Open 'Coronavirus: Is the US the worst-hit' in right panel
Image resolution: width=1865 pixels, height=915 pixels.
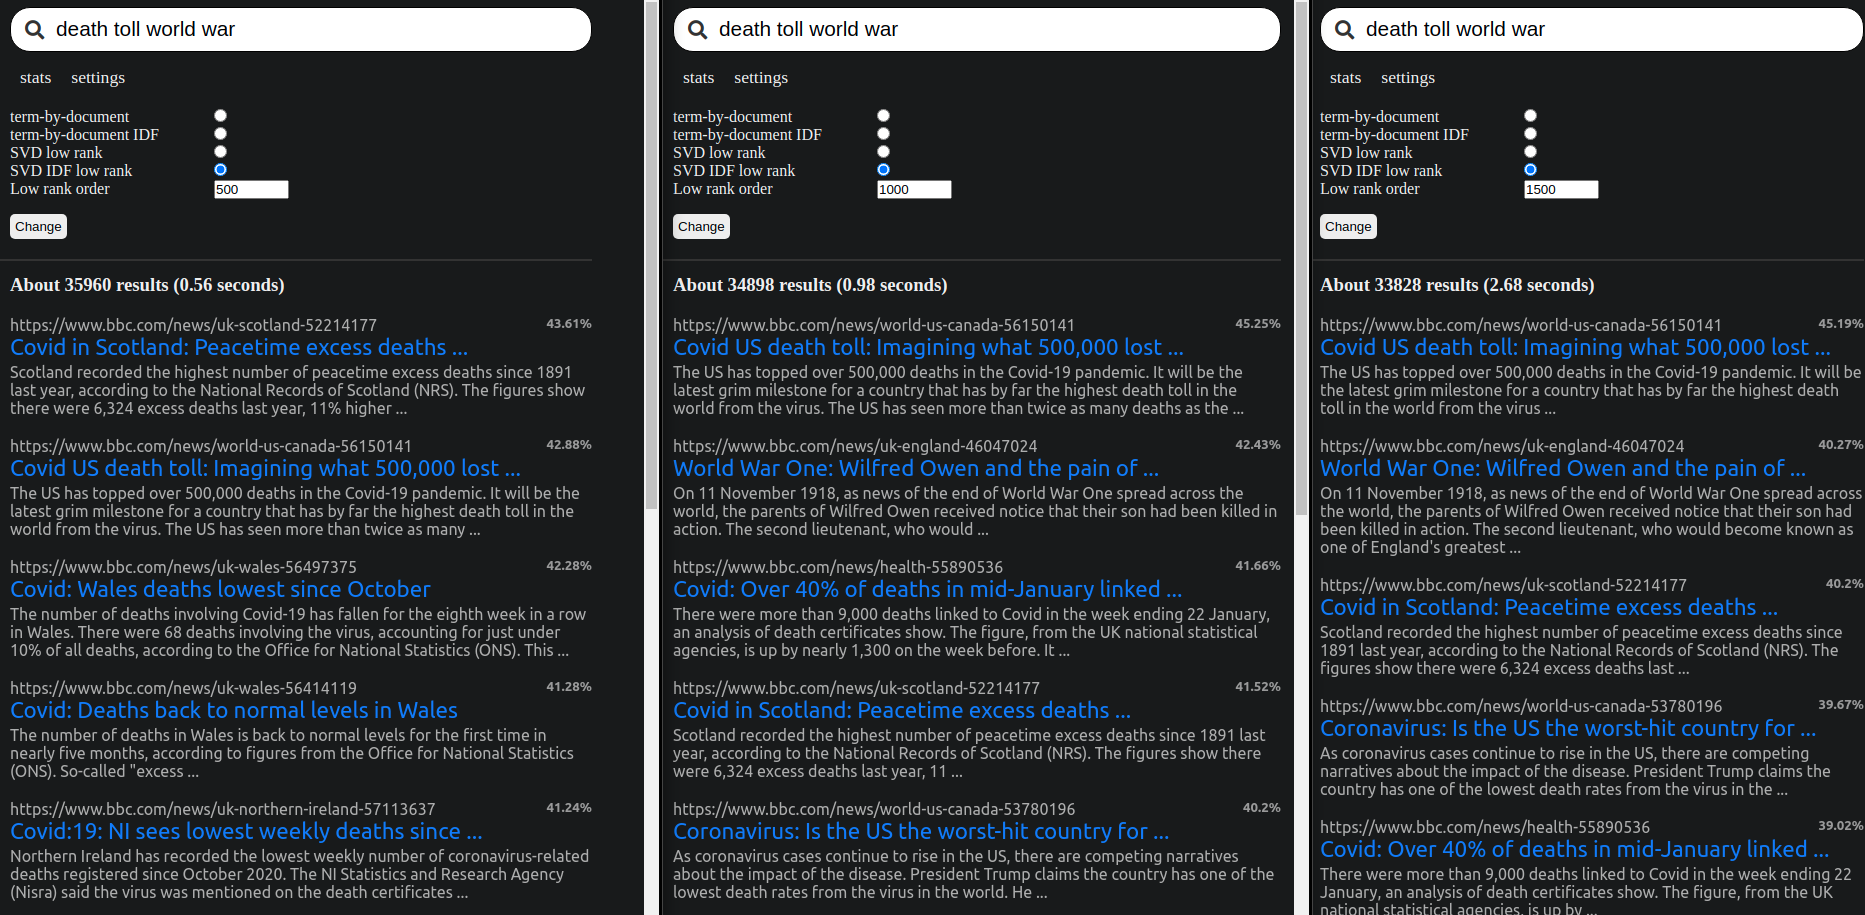pos(1568,729)
